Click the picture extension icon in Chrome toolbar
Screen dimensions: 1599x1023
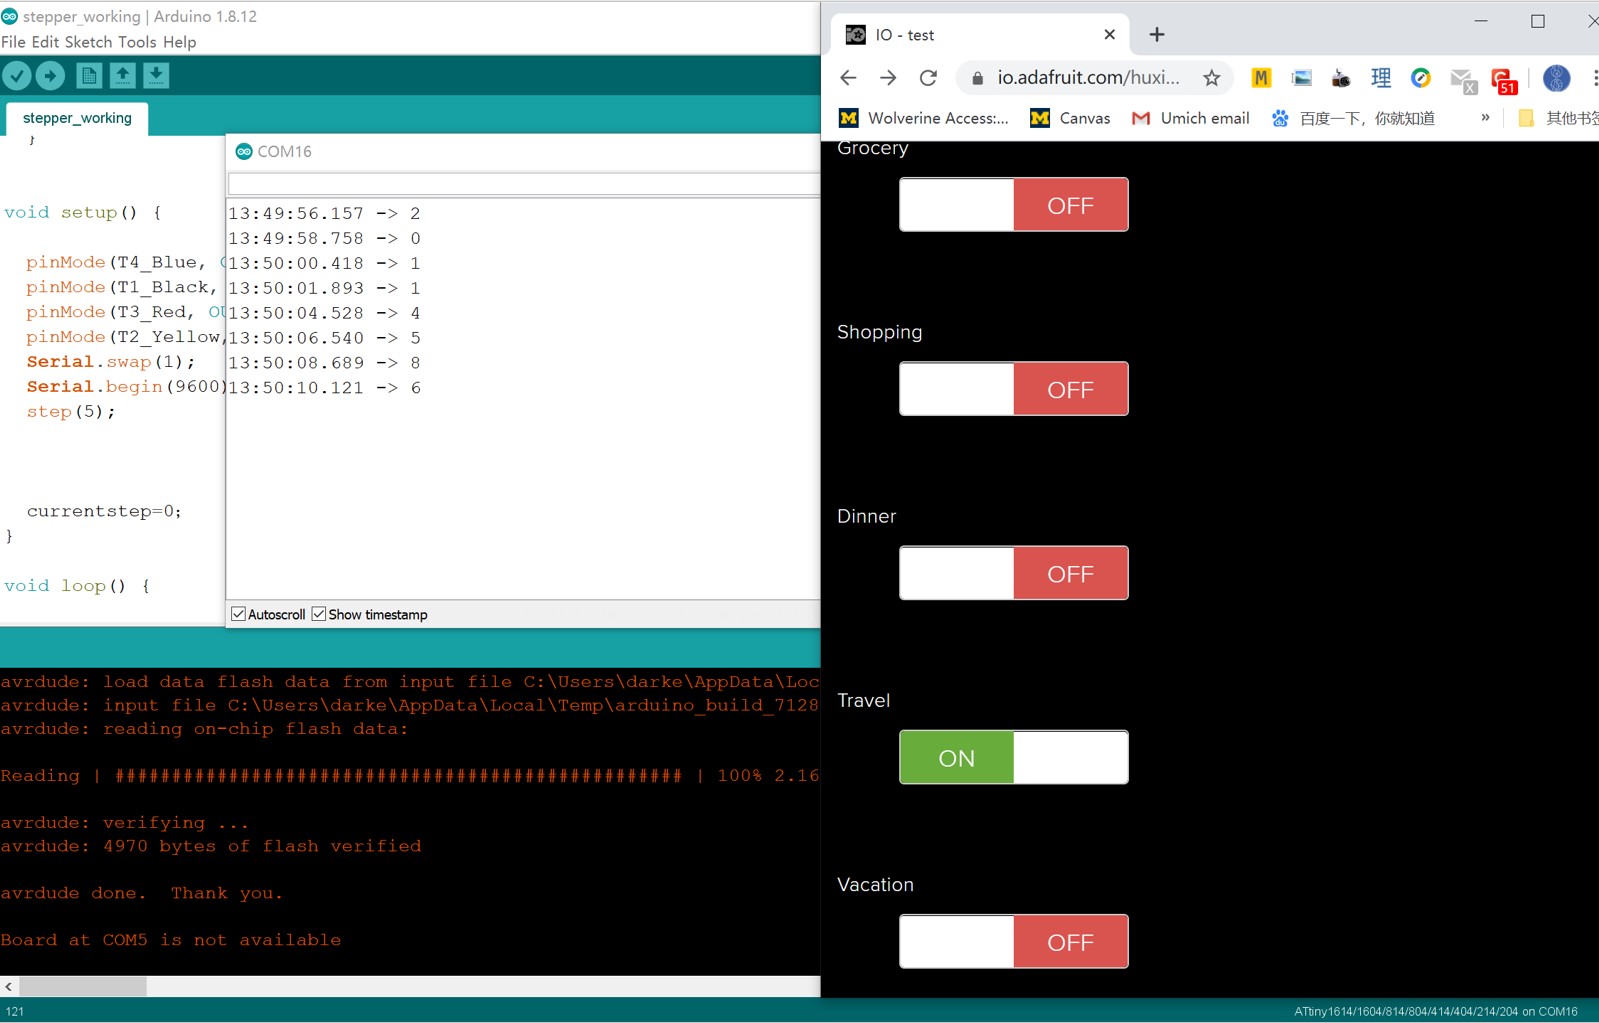(x=1301, y=77)
